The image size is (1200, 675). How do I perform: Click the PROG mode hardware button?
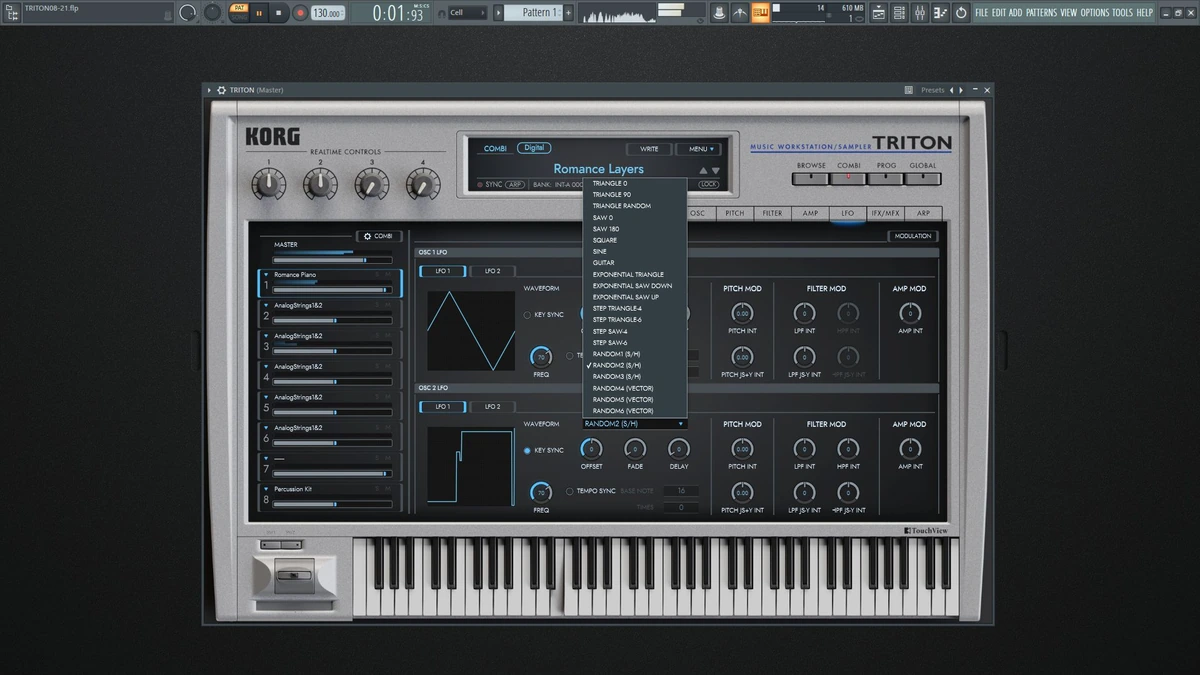click(x=885, y=179)
